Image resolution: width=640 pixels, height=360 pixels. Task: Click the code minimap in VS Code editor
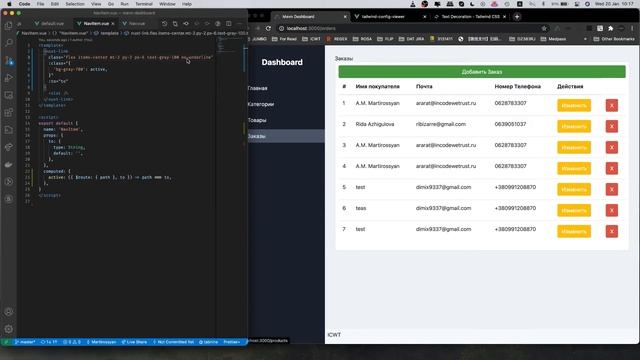pyautogui.click(x=230, y=45)
